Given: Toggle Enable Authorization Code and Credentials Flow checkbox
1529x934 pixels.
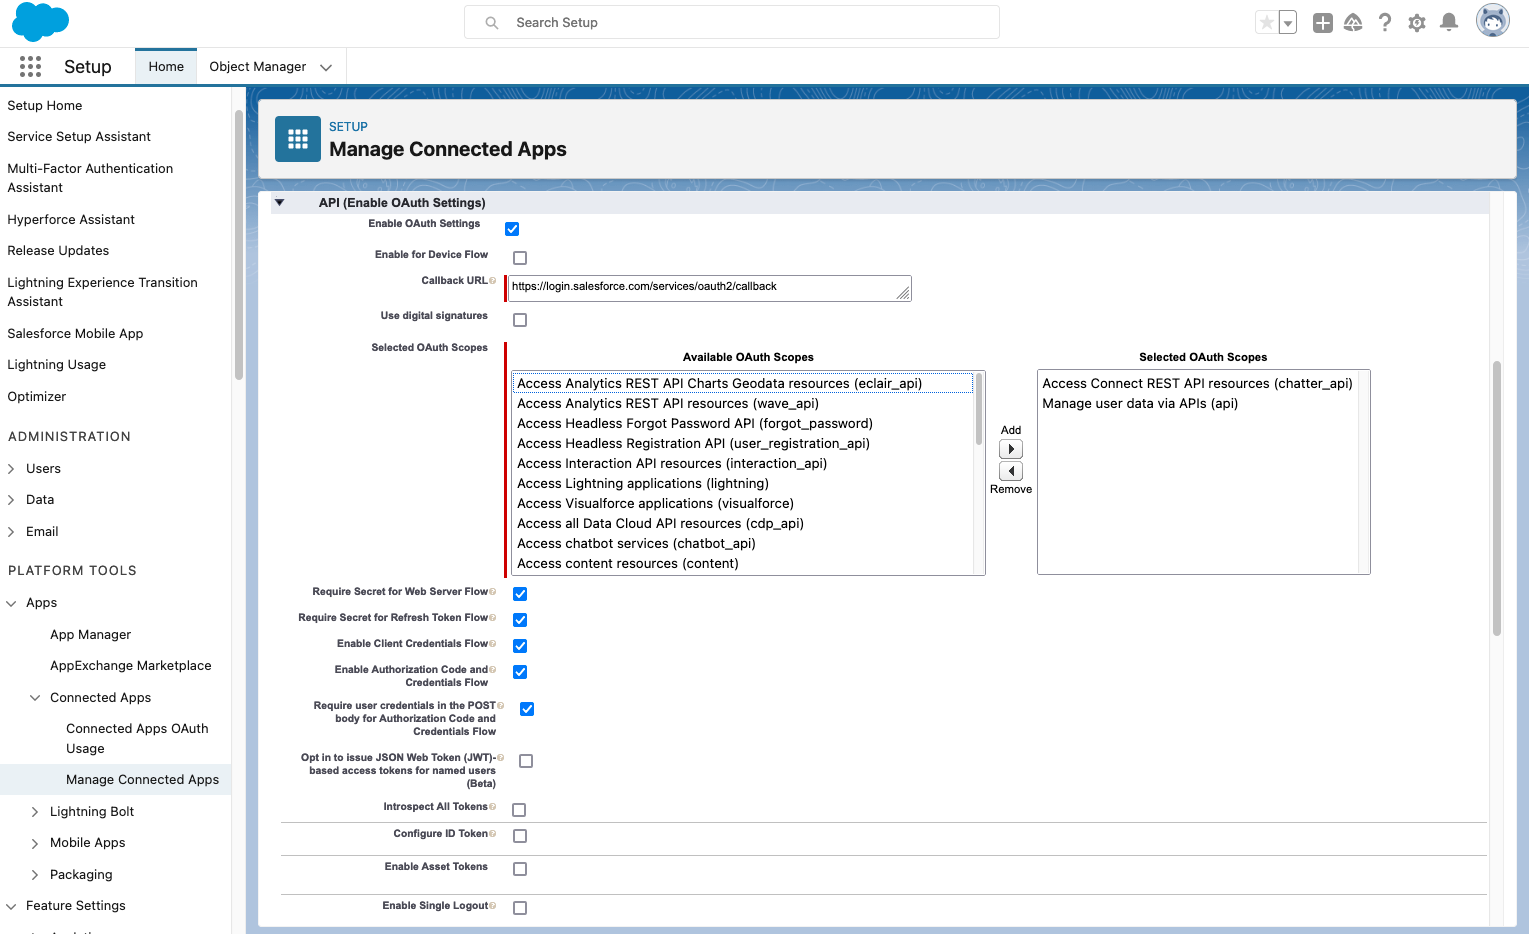Looking at the screenshot, I should (x=520, y=672).
